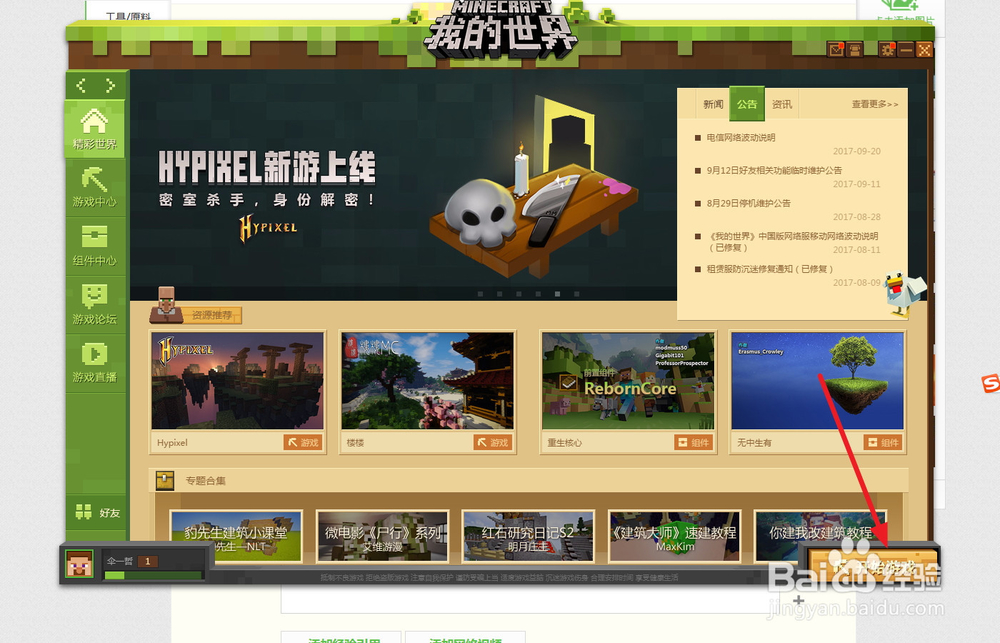Open the 9月12日好友相关功能临时维护公告 announcement
1000x643 pixels.
[x=774, y=170]
